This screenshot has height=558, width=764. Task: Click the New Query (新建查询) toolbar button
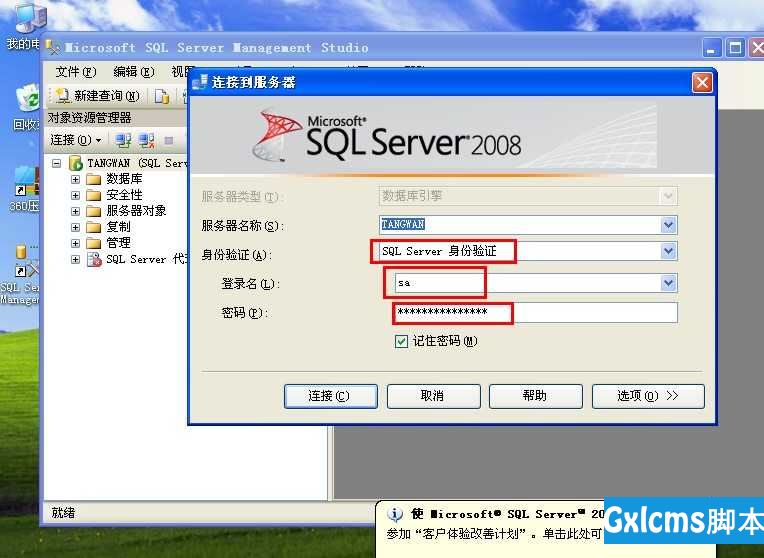(97, 96)
